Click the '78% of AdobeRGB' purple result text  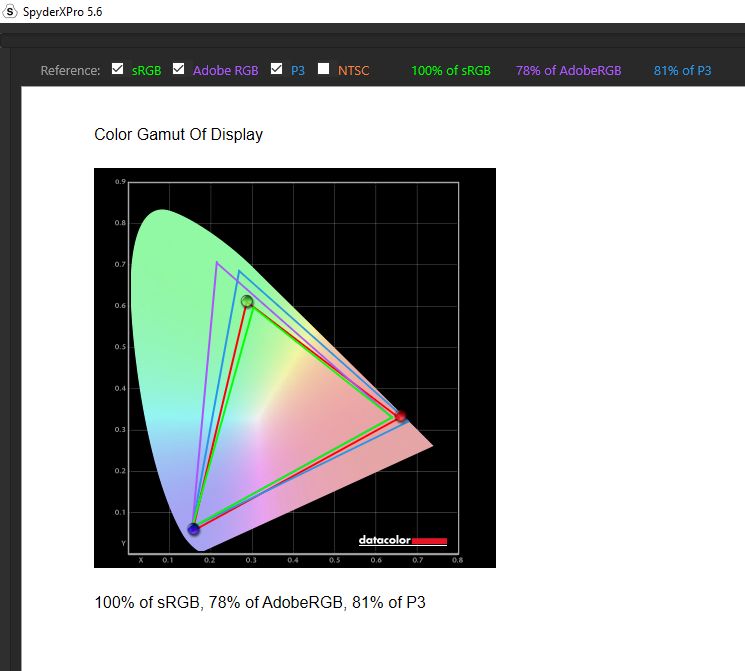[569, 71]
